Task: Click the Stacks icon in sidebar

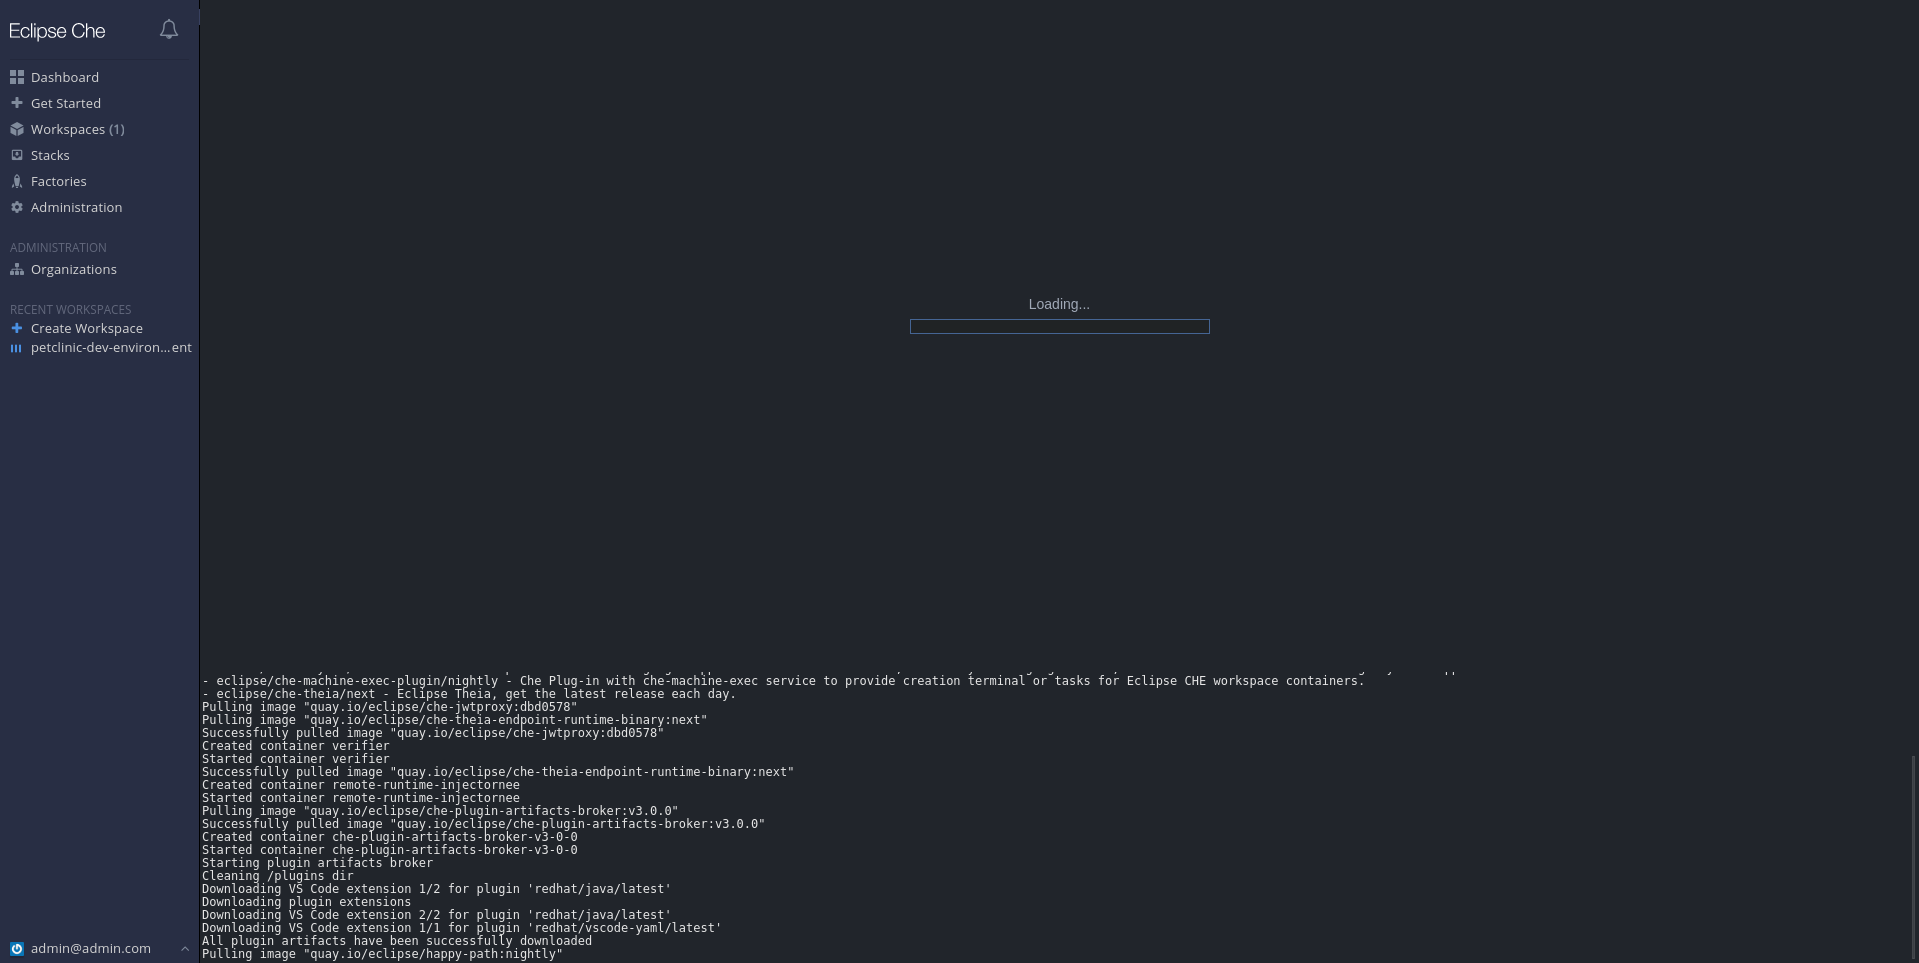Action: (x=17, y=155)
